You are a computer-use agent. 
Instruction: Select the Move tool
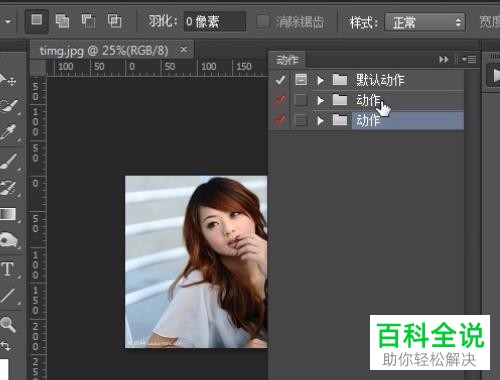tap(7, 79)
